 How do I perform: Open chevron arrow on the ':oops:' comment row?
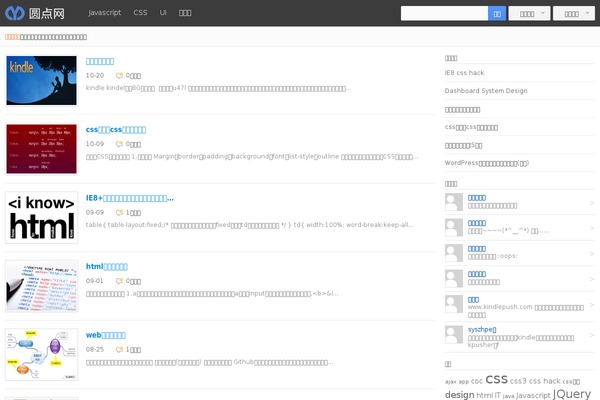(592, 253)
